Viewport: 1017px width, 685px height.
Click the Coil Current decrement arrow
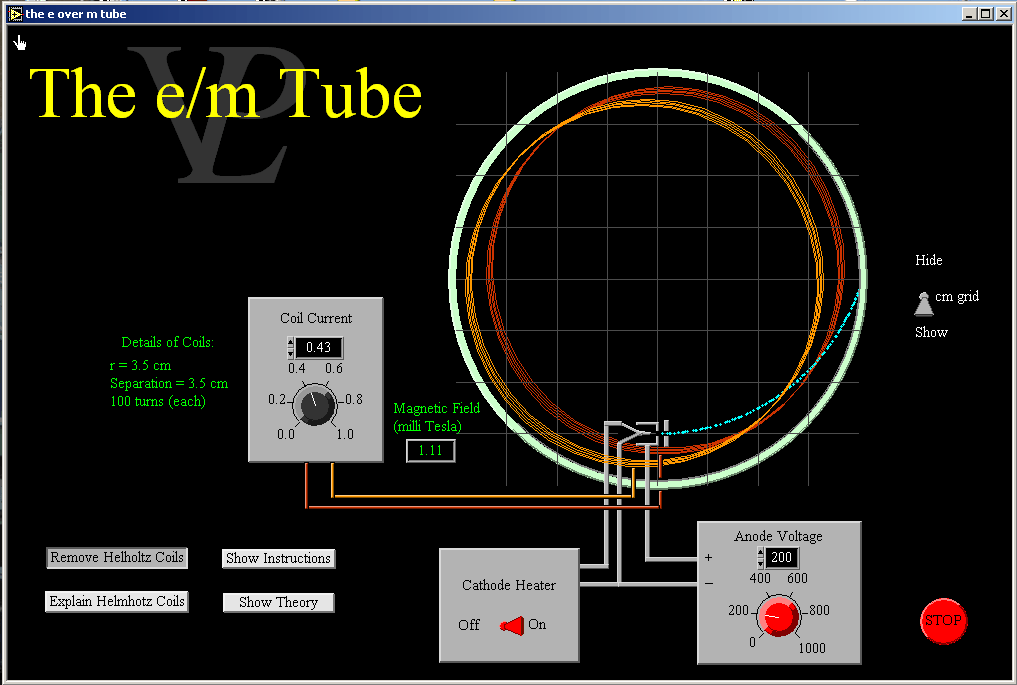coord(290,353)
